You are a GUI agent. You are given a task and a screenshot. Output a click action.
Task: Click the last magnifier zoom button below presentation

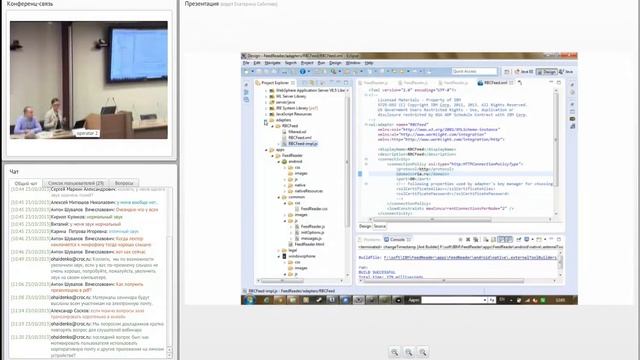tap(423, 352)
